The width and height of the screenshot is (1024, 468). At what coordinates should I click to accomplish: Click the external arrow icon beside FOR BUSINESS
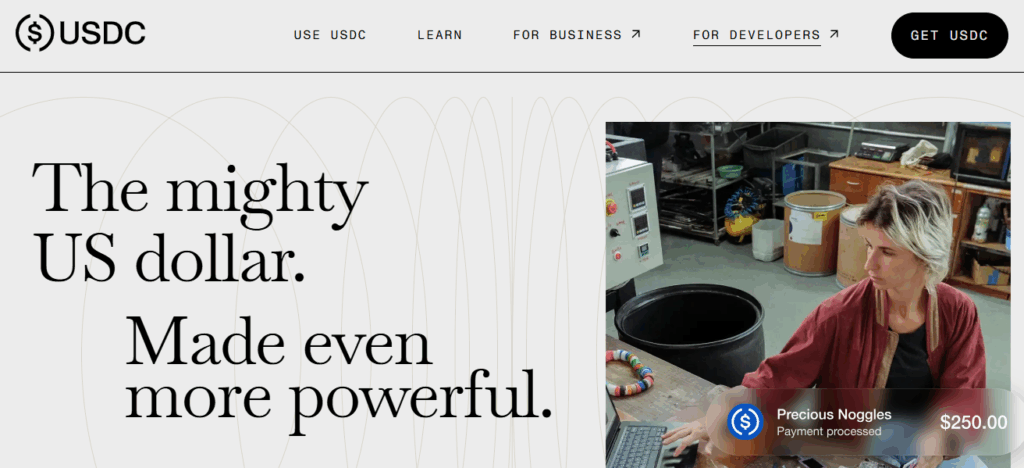pyautogui.click(x=635, y=34)
